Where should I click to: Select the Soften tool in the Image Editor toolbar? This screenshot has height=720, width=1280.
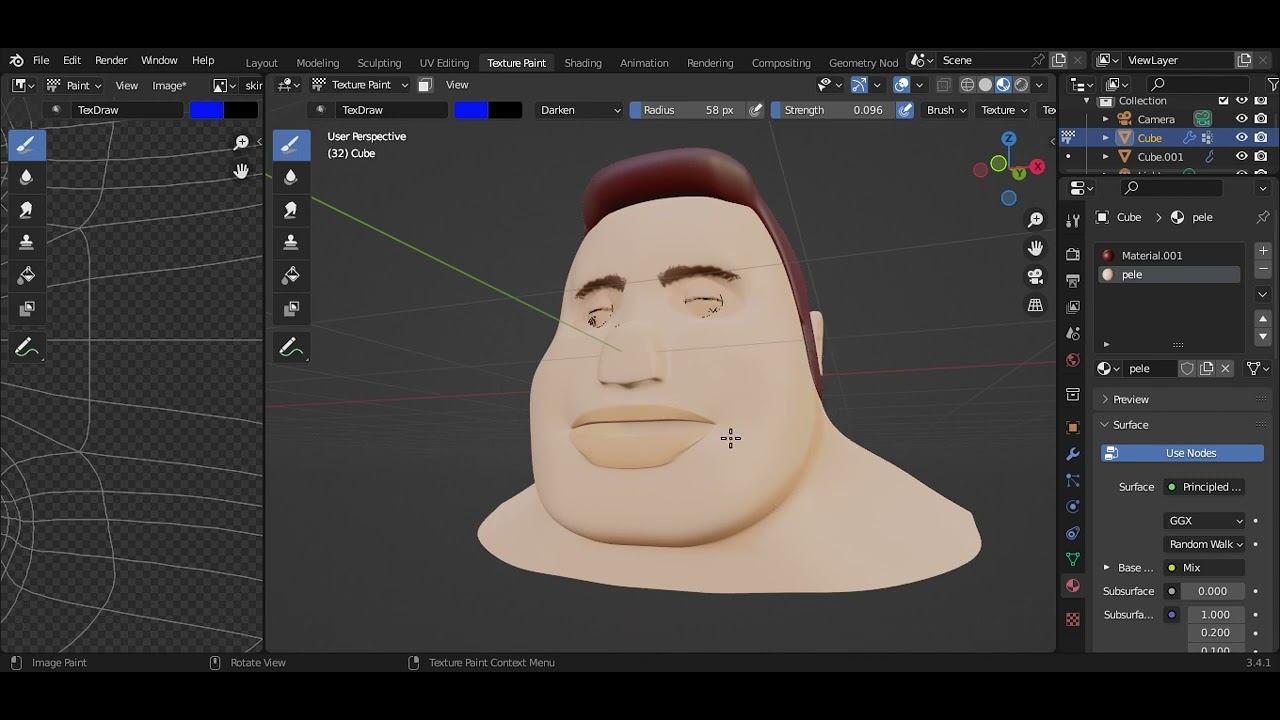(x=26, y=177)
